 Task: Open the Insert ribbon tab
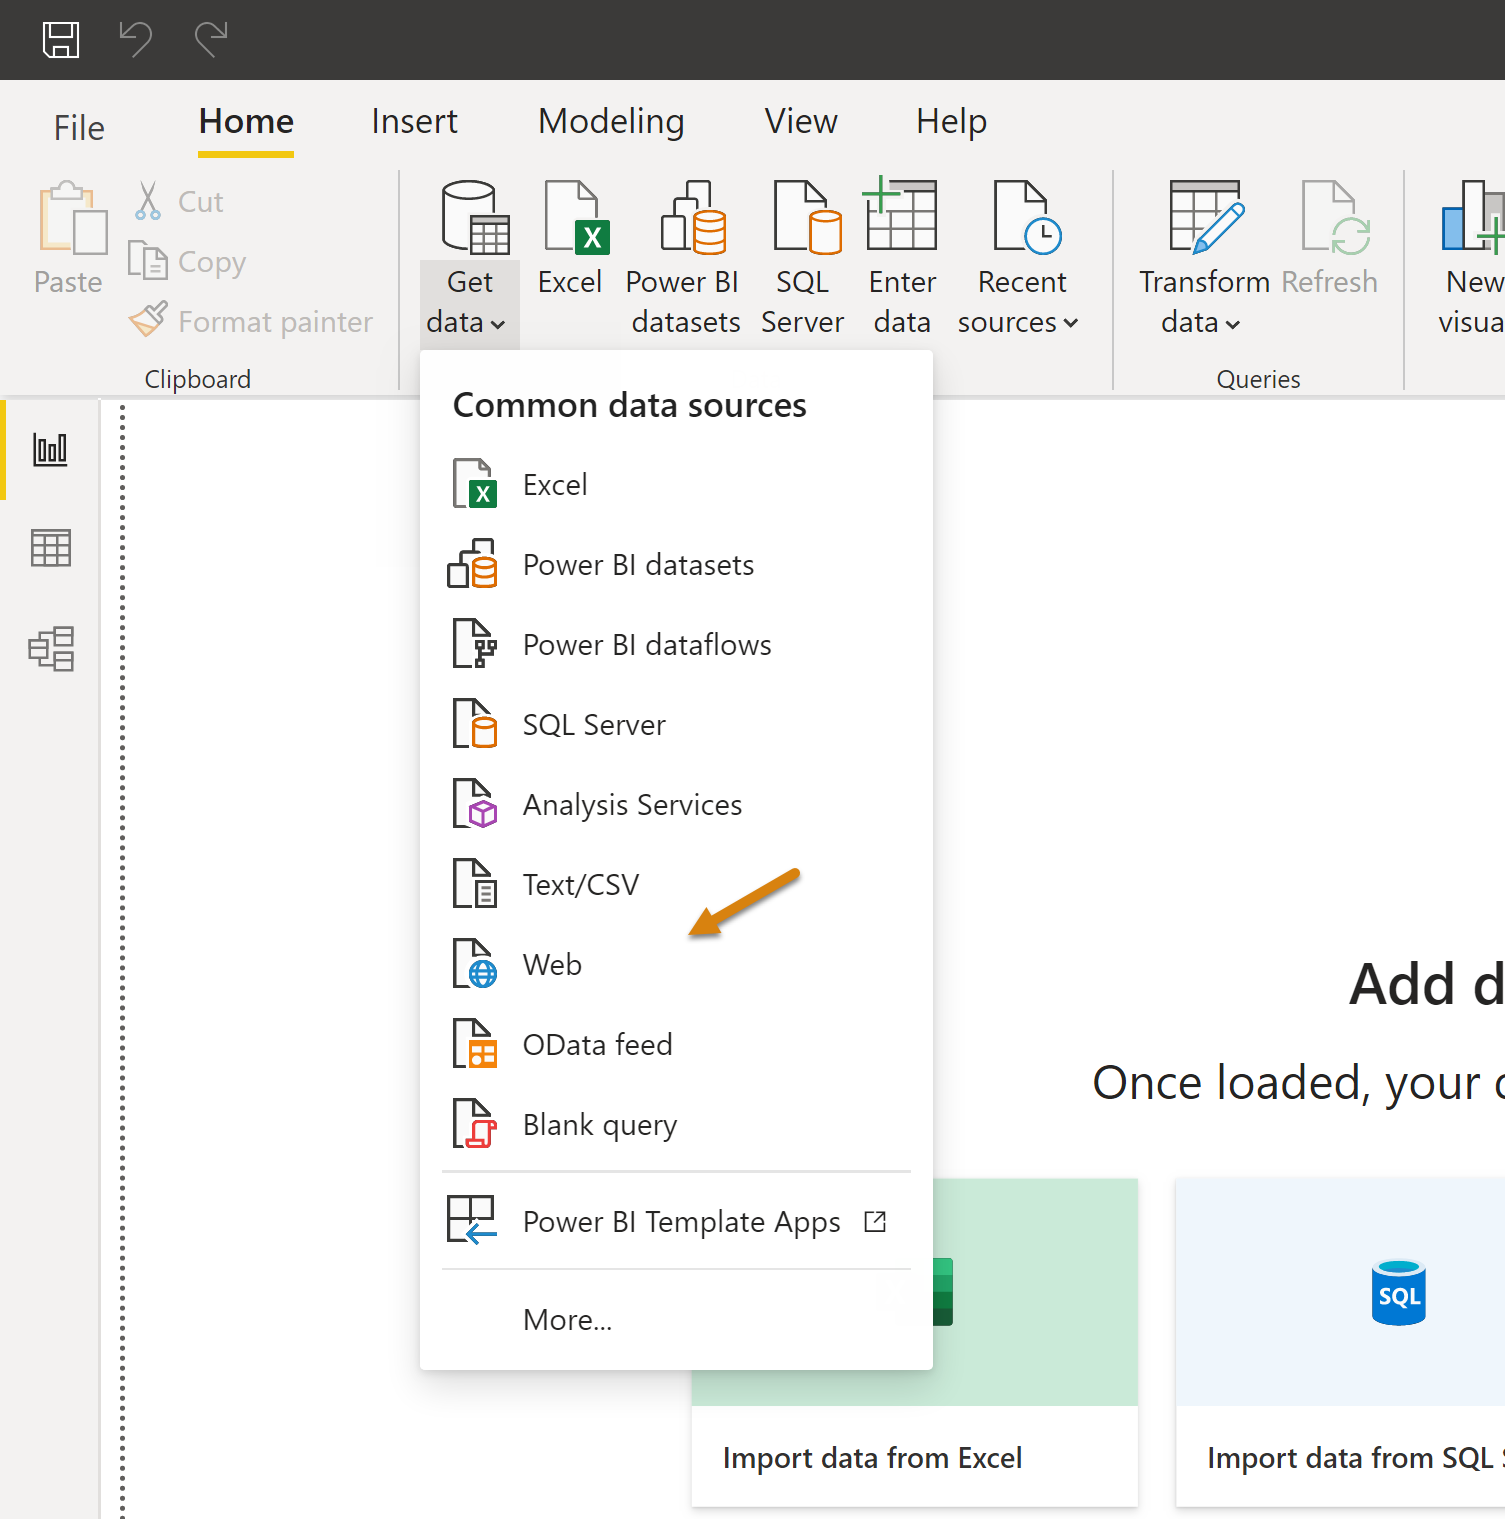coord(414,121)
